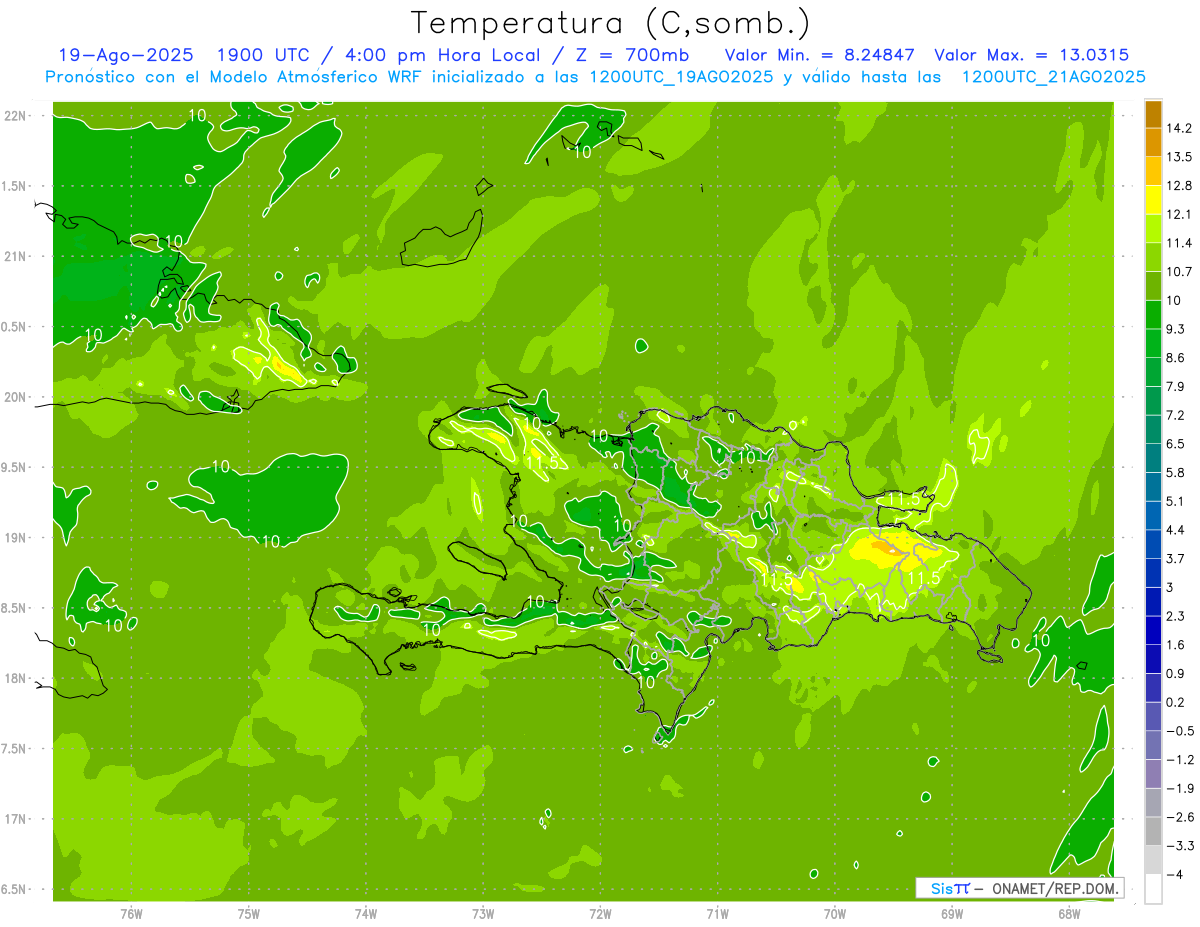Click the '-1.9' legend value
The height and width of the screenshot is (927, 1200).
pyautogui.click(x=1180, y=788)
